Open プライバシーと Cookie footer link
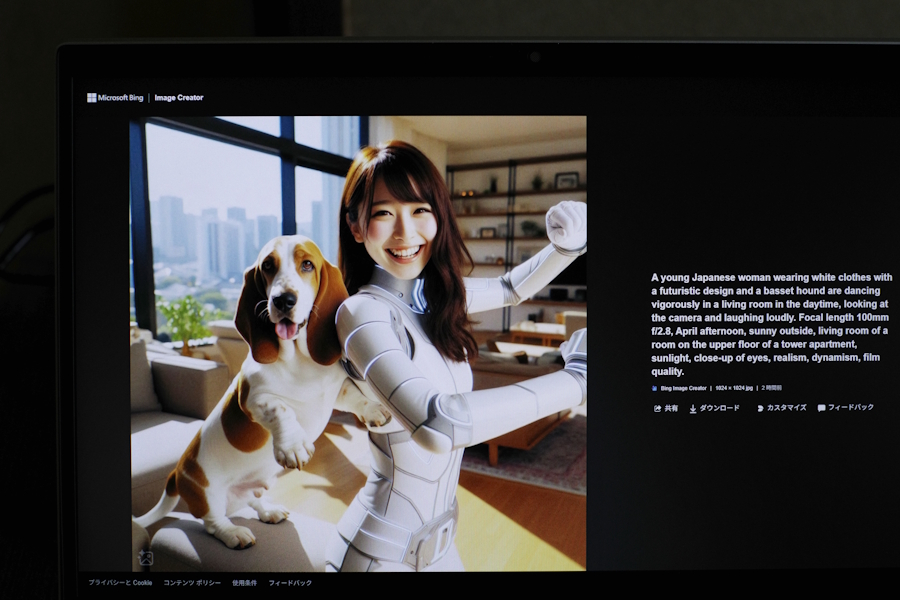Image resolution: width=900 pixels, height=600 pixels. 120,583
